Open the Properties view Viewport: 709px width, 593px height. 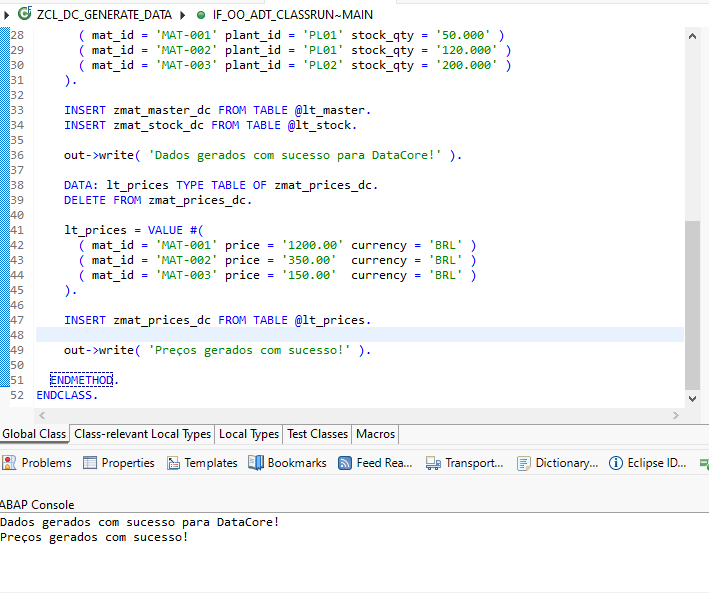click(119, 463)
